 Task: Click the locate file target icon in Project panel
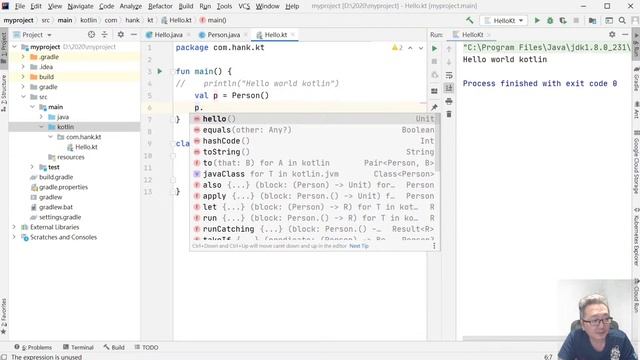[x=91, y=35]
